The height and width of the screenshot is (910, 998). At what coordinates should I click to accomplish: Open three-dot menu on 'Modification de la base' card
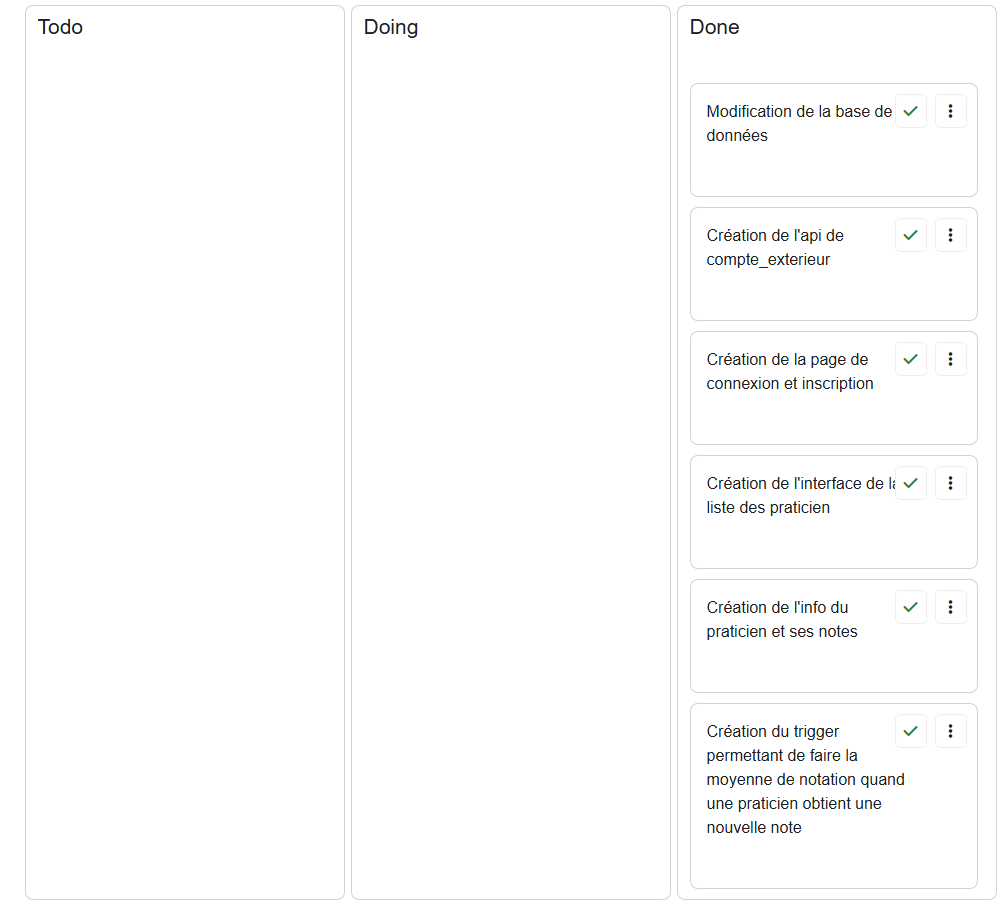(x=950, y=111)
